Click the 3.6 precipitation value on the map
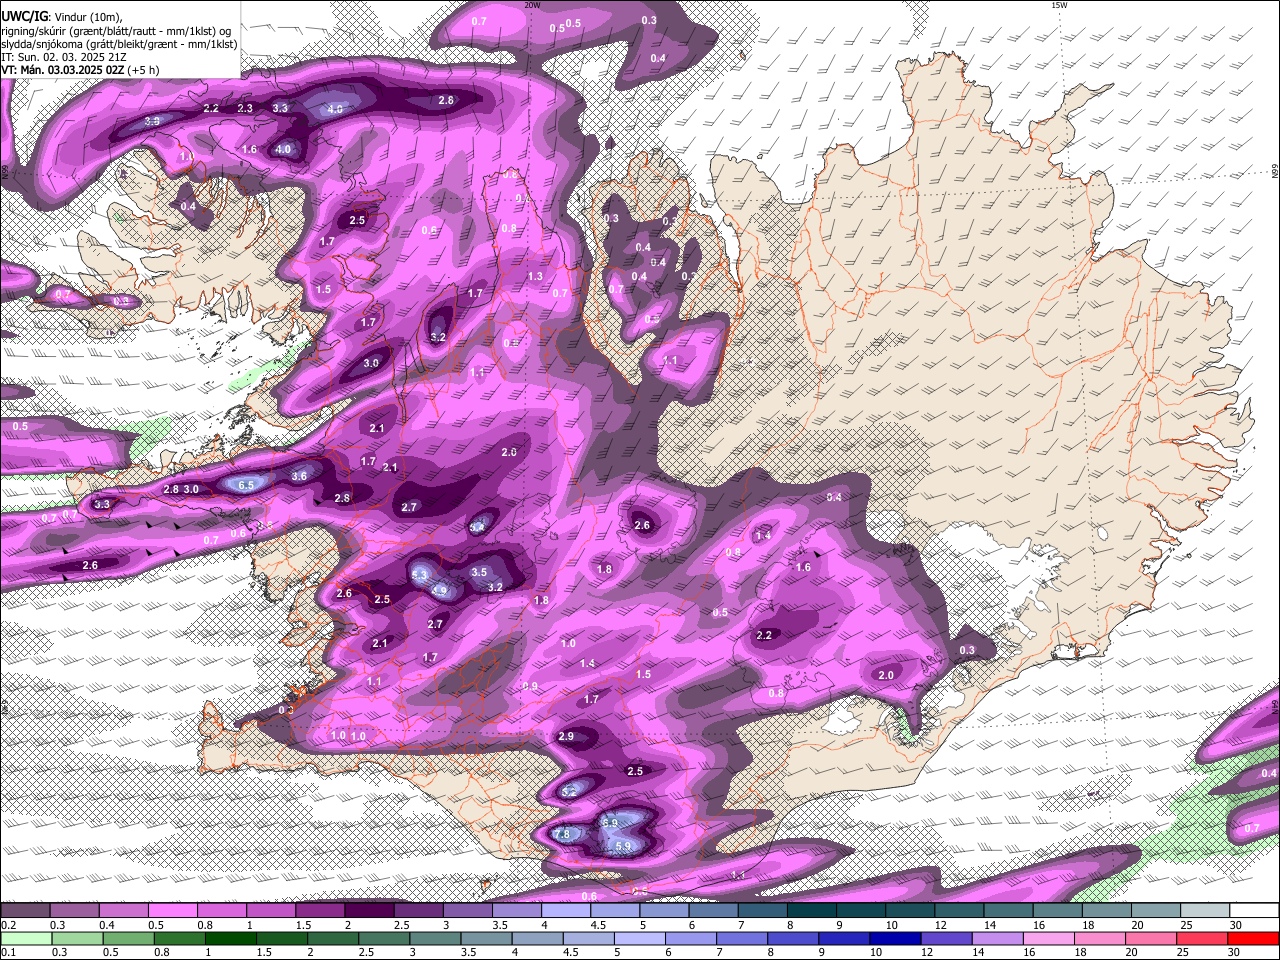1280x960 pixels. click(x=299, y=477)
